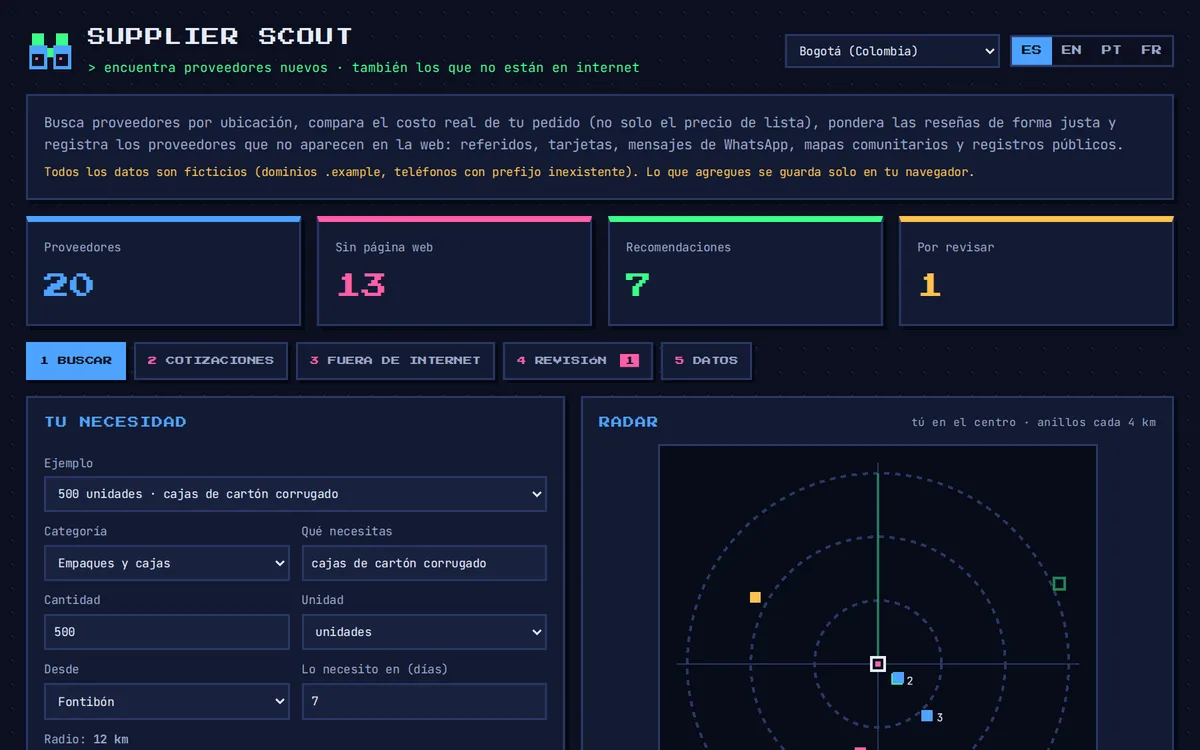Select blue radar marker labeled 2
Screen dimensions: 1200x750
click(897, 679)
